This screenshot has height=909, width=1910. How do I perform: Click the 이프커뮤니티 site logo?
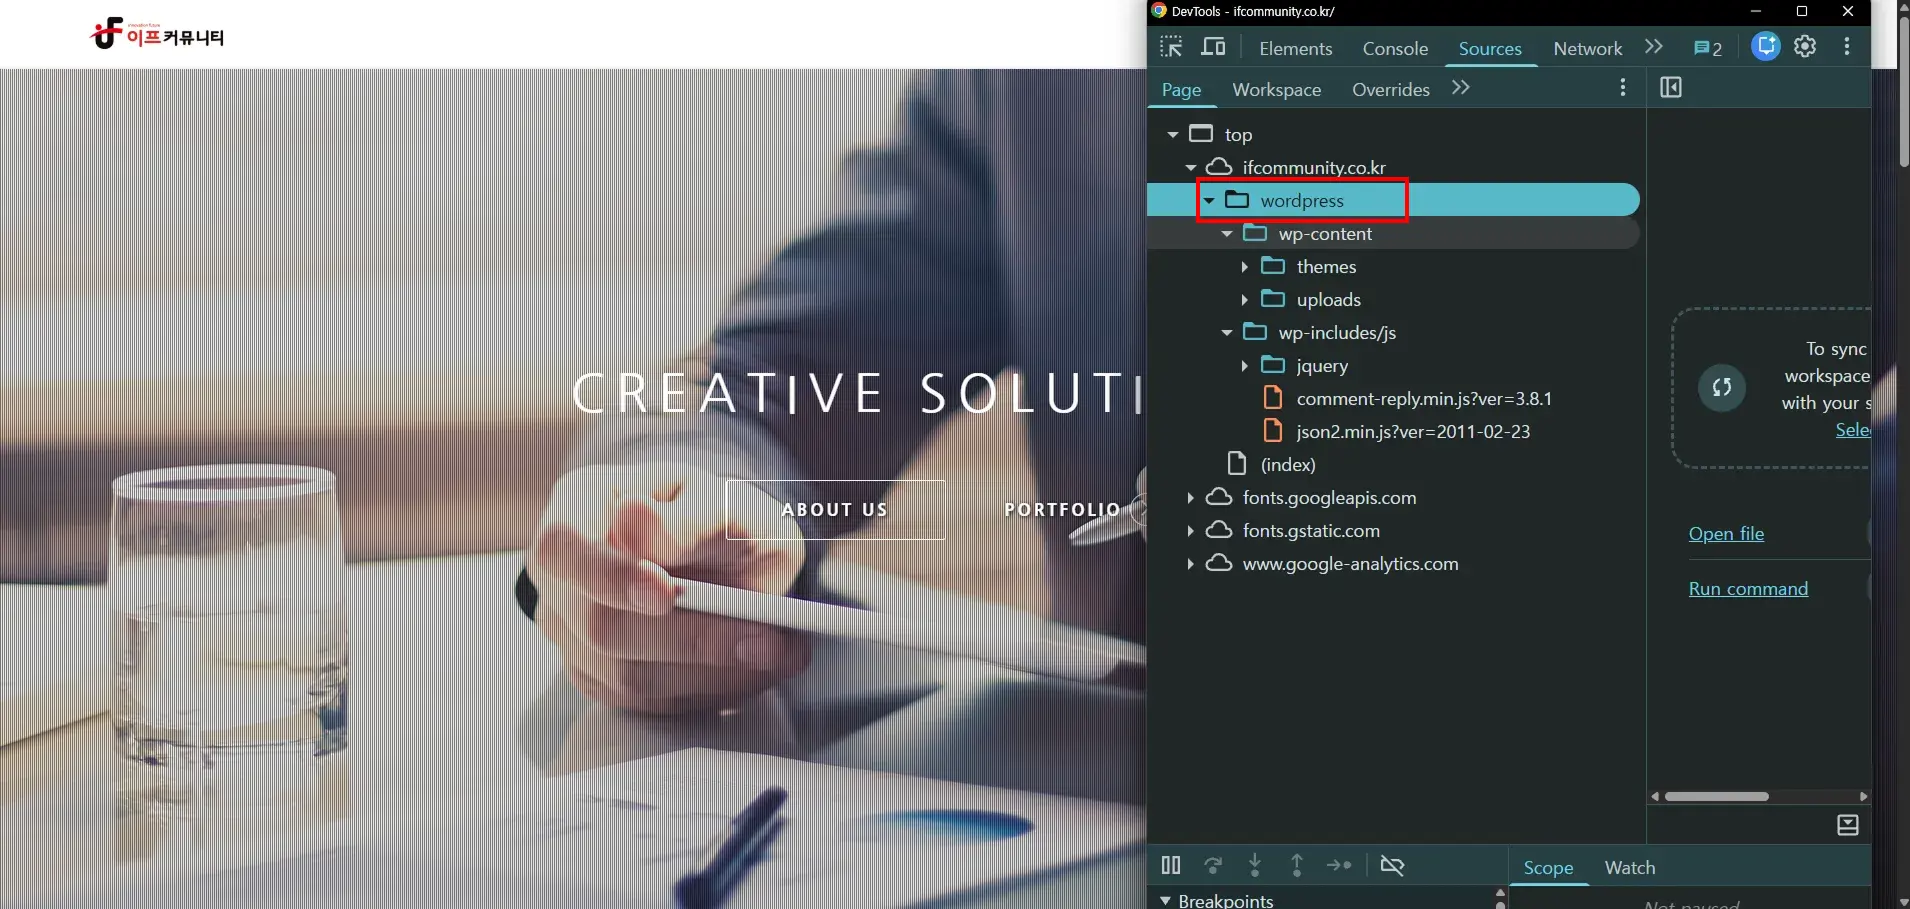(157, 34)
